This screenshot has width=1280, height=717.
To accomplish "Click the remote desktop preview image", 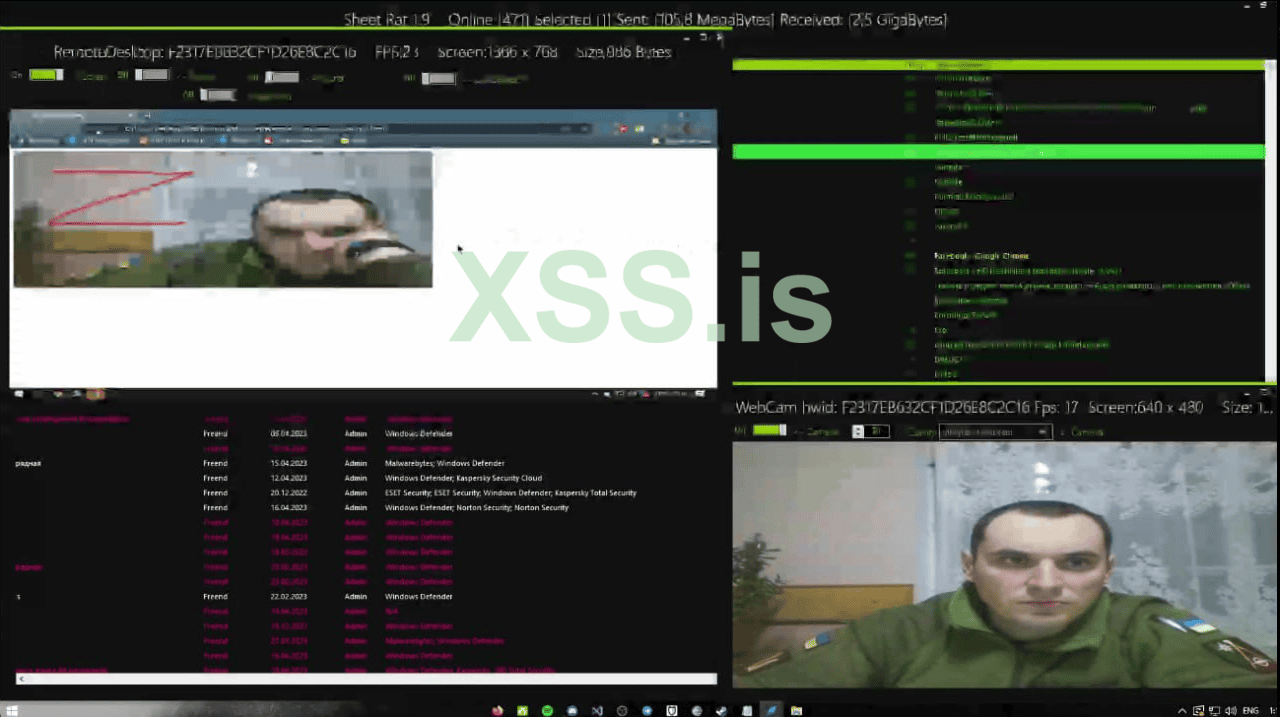I will point(363,248).
